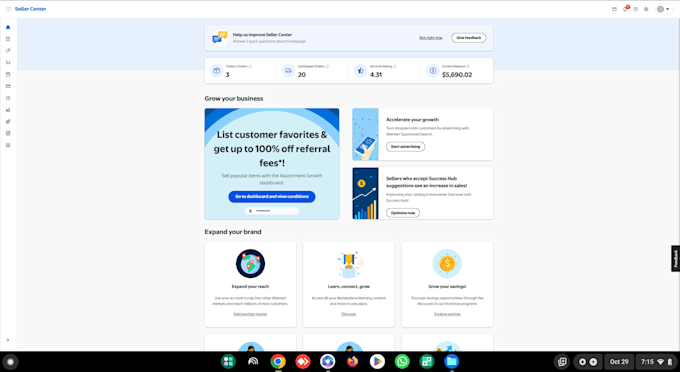Open the help icon in top bar
The width and height of the screenshot is (680, 372).
tap(635, 9)
